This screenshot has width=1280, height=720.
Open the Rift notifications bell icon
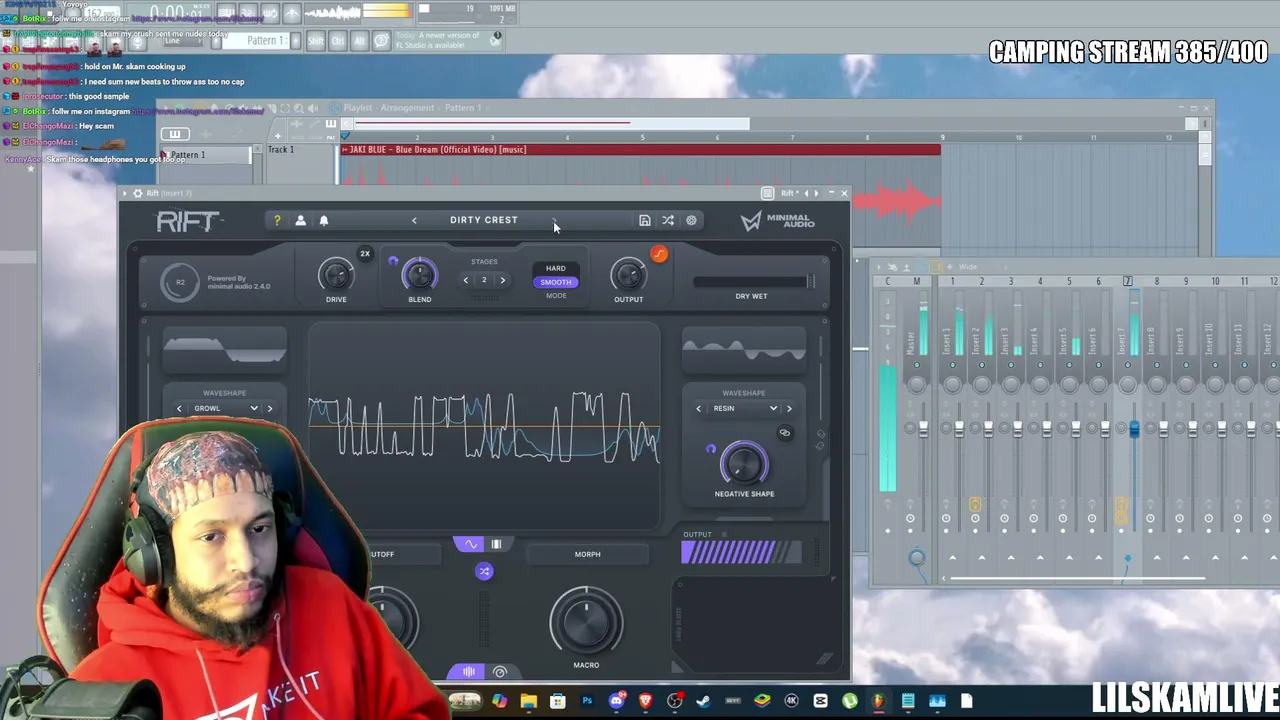pyautogui.click(x=324, y=220)
